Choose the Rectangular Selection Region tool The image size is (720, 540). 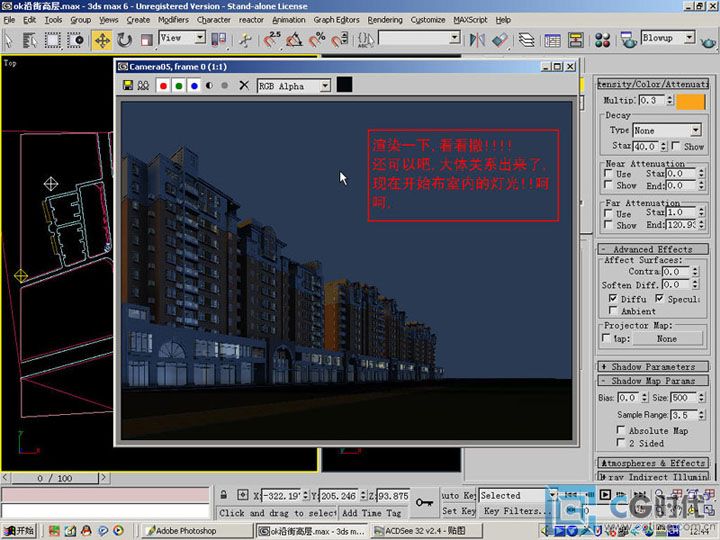click(x=52, y=40)
